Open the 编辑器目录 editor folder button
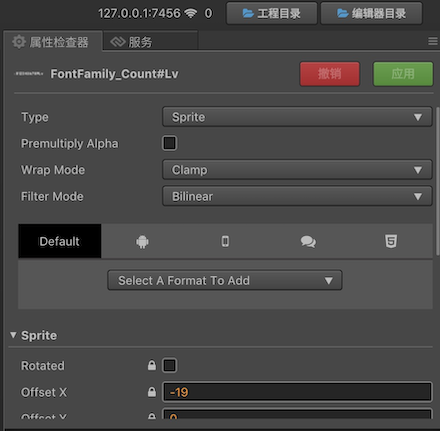This screenshot has height=431, width=440. pos(371,13)
